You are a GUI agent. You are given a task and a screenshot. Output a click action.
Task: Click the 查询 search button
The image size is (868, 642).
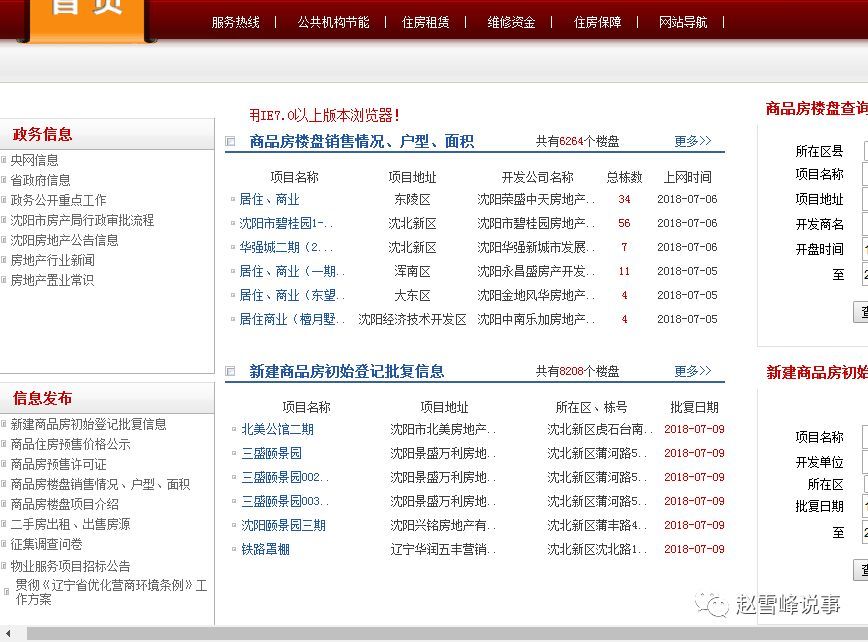[x=864, y=312]
